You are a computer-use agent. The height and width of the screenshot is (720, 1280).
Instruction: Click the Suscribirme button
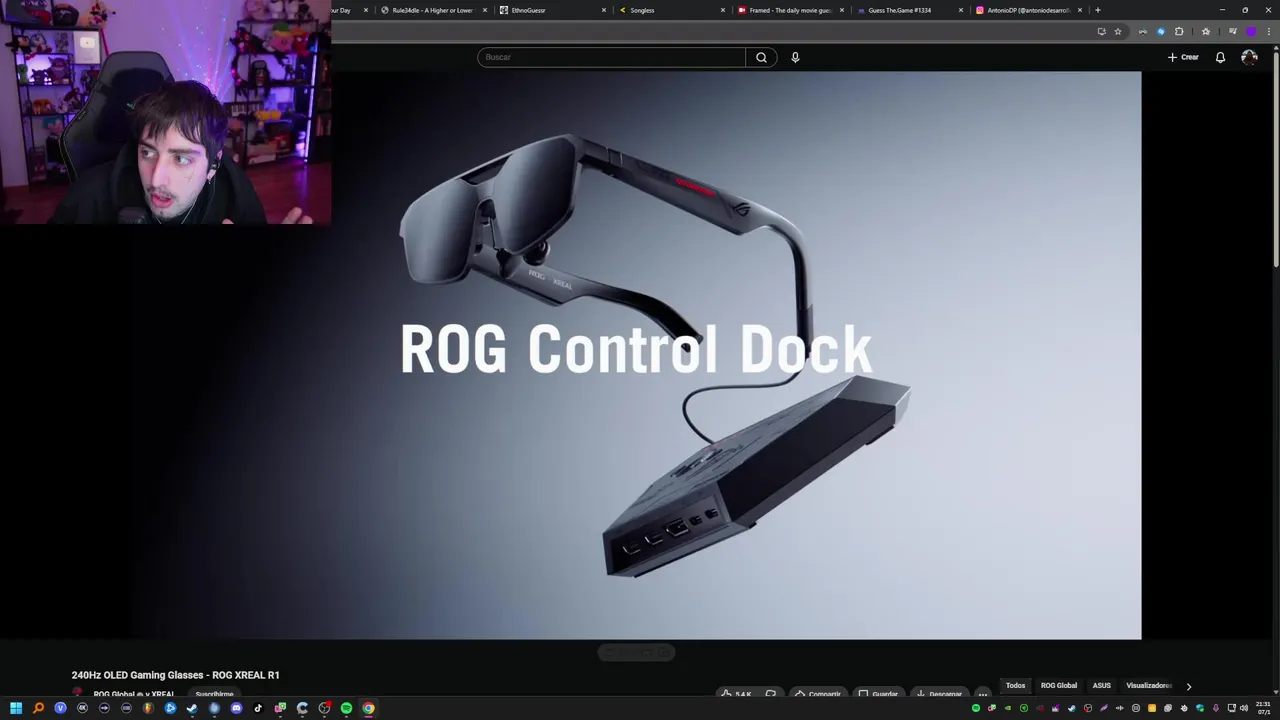click(x=214, y=694)
